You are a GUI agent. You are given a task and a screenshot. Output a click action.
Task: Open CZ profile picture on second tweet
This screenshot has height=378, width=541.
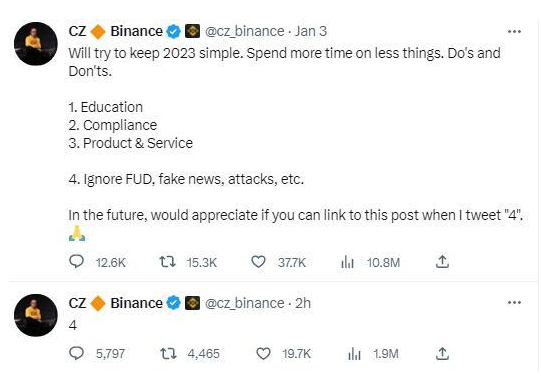[36, 315]
